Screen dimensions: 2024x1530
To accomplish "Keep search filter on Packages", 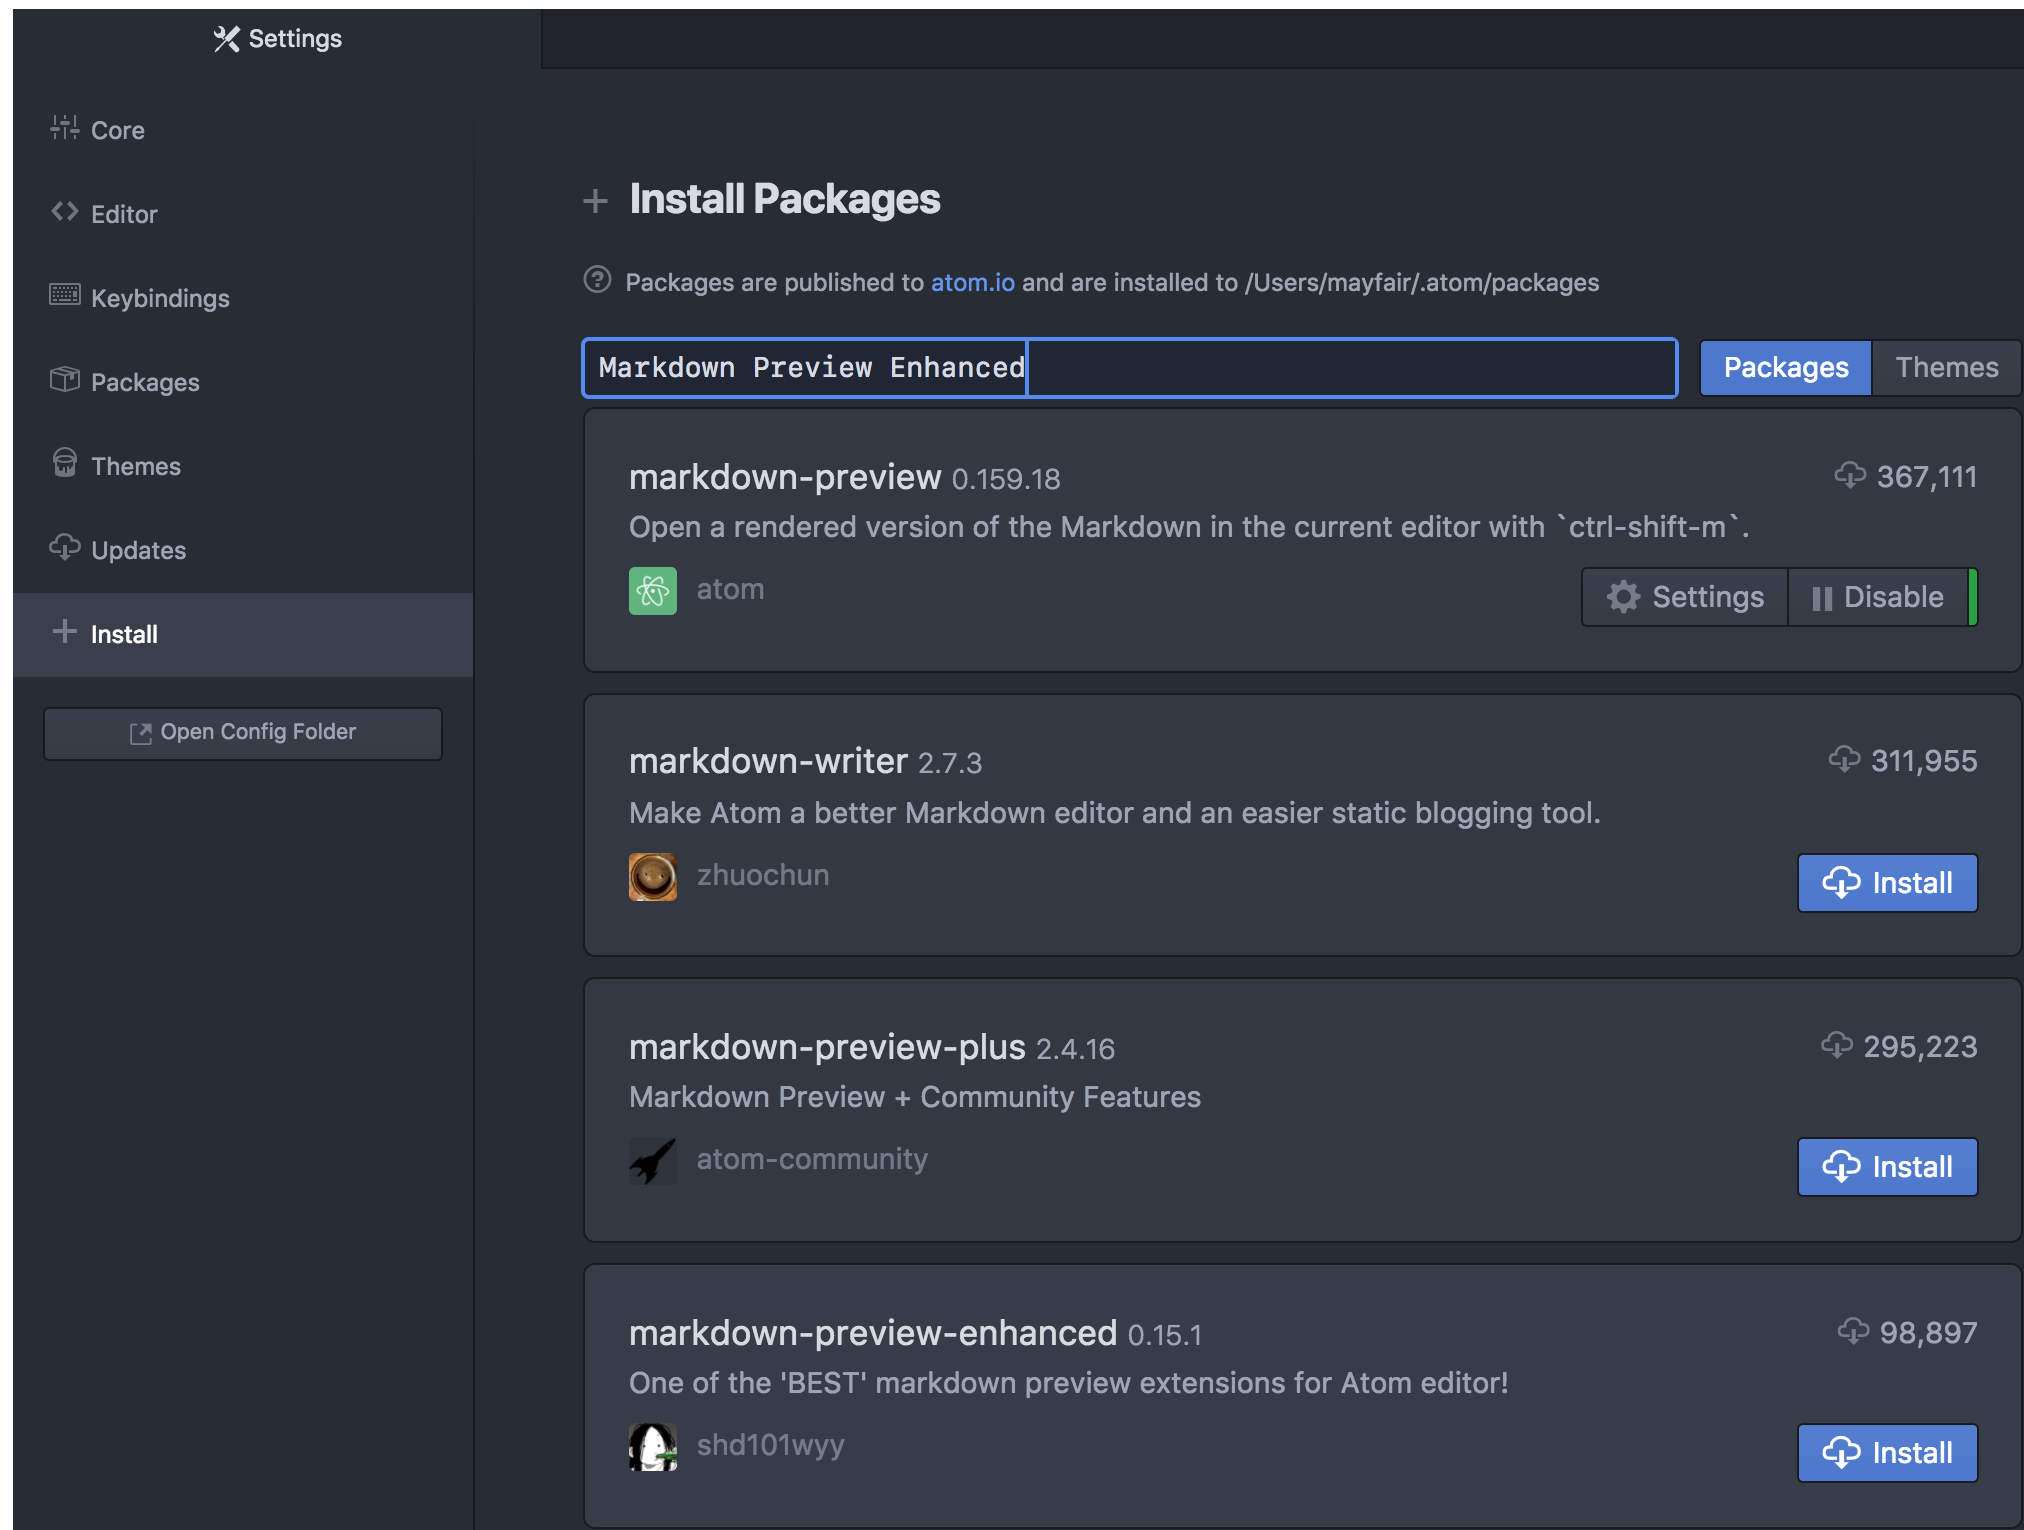I will pyautogui.click(x=1785, y=367).
